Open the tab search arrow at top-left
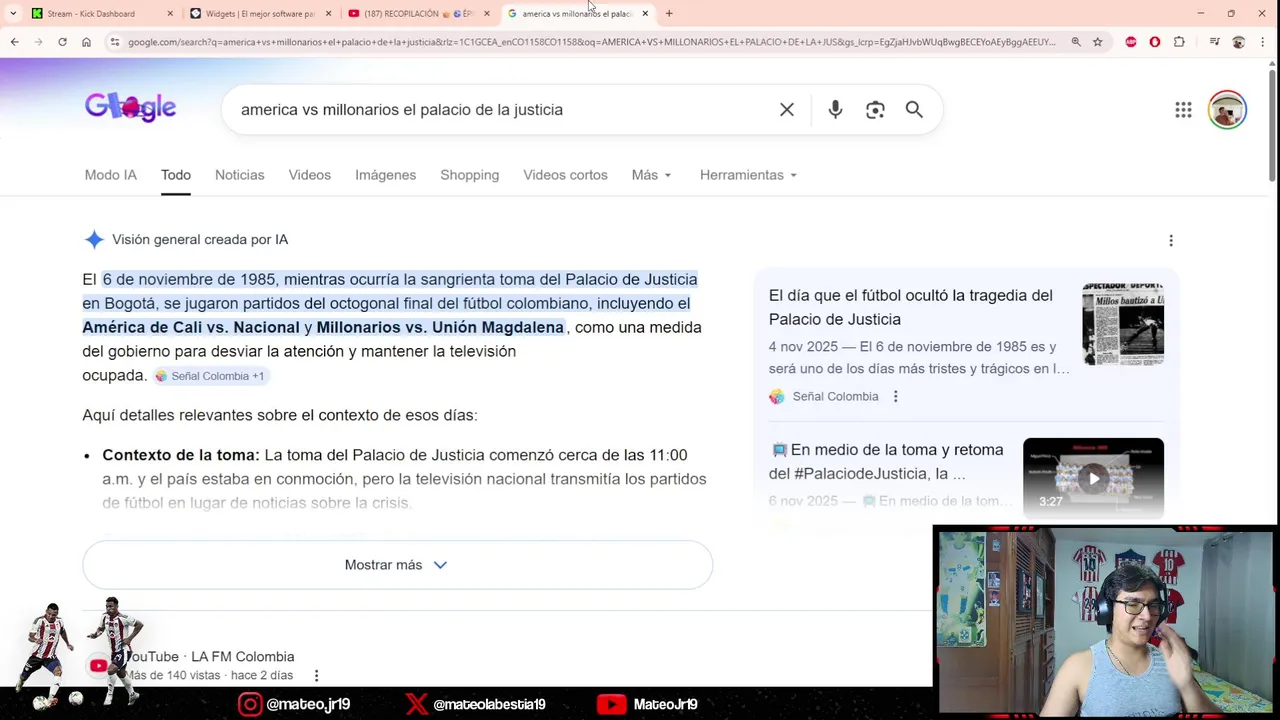The width and height of the screenshot is (1280, 720). tap(12, 13)
